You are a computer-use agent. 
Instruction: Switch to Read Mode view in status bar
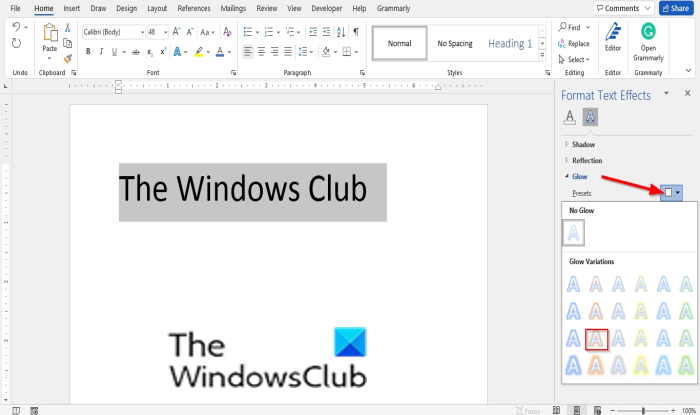(x=556, y=410)
